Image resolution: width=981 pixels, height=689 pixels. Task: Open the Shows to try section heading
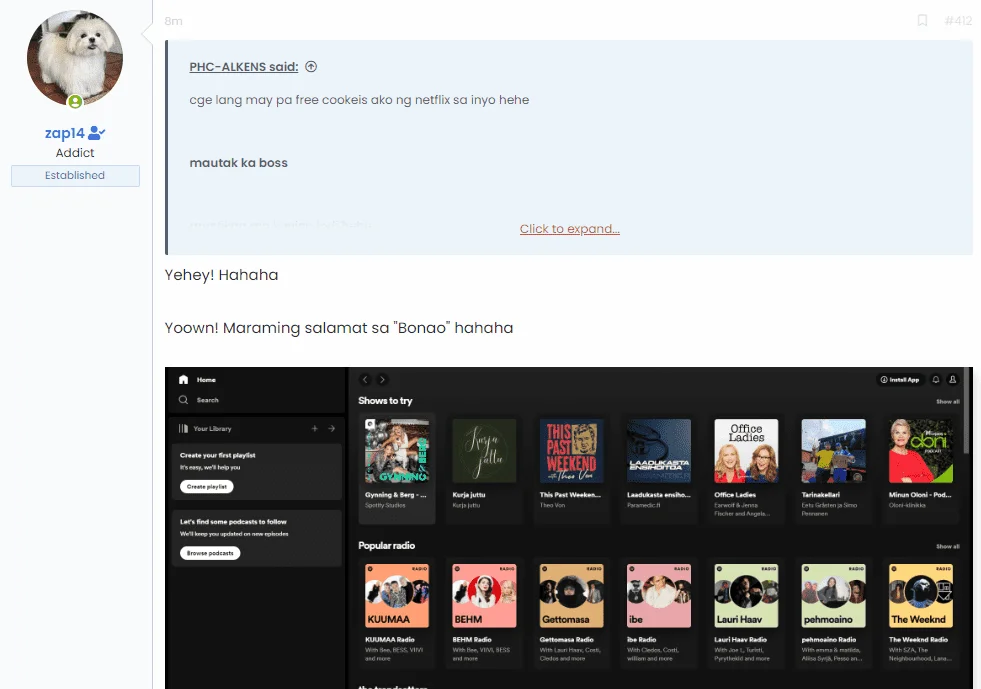pos(385,401)
